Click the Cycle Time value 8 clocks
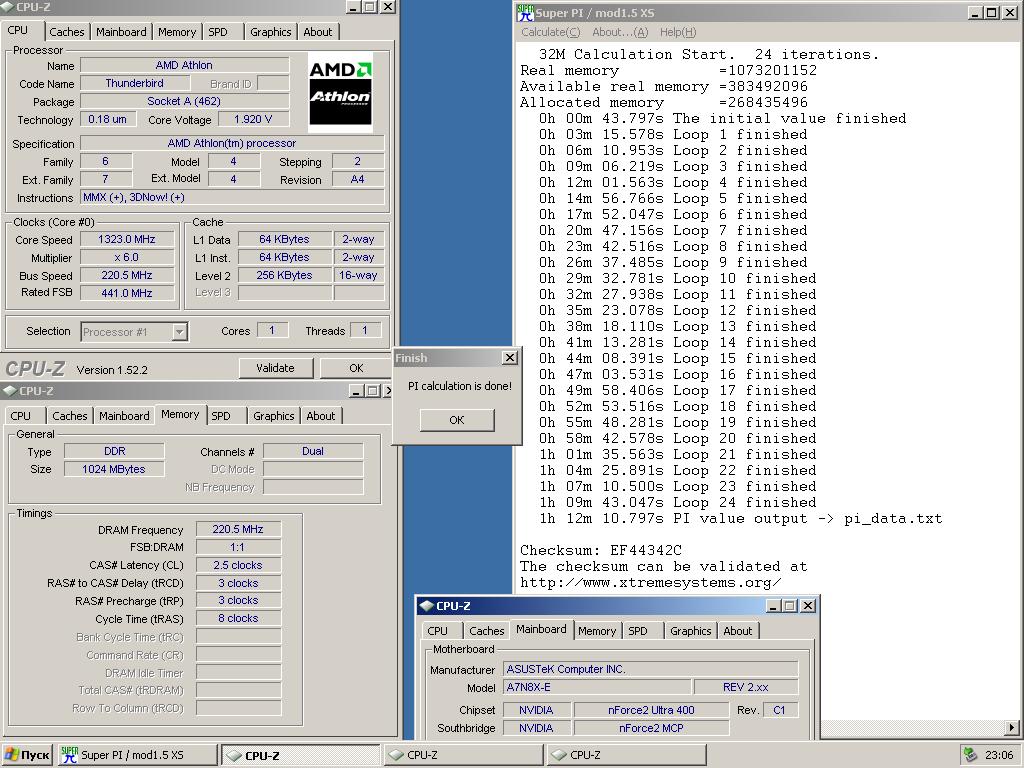The height and width of the screenshot is (768, 1024). click(x=238, y=618)
